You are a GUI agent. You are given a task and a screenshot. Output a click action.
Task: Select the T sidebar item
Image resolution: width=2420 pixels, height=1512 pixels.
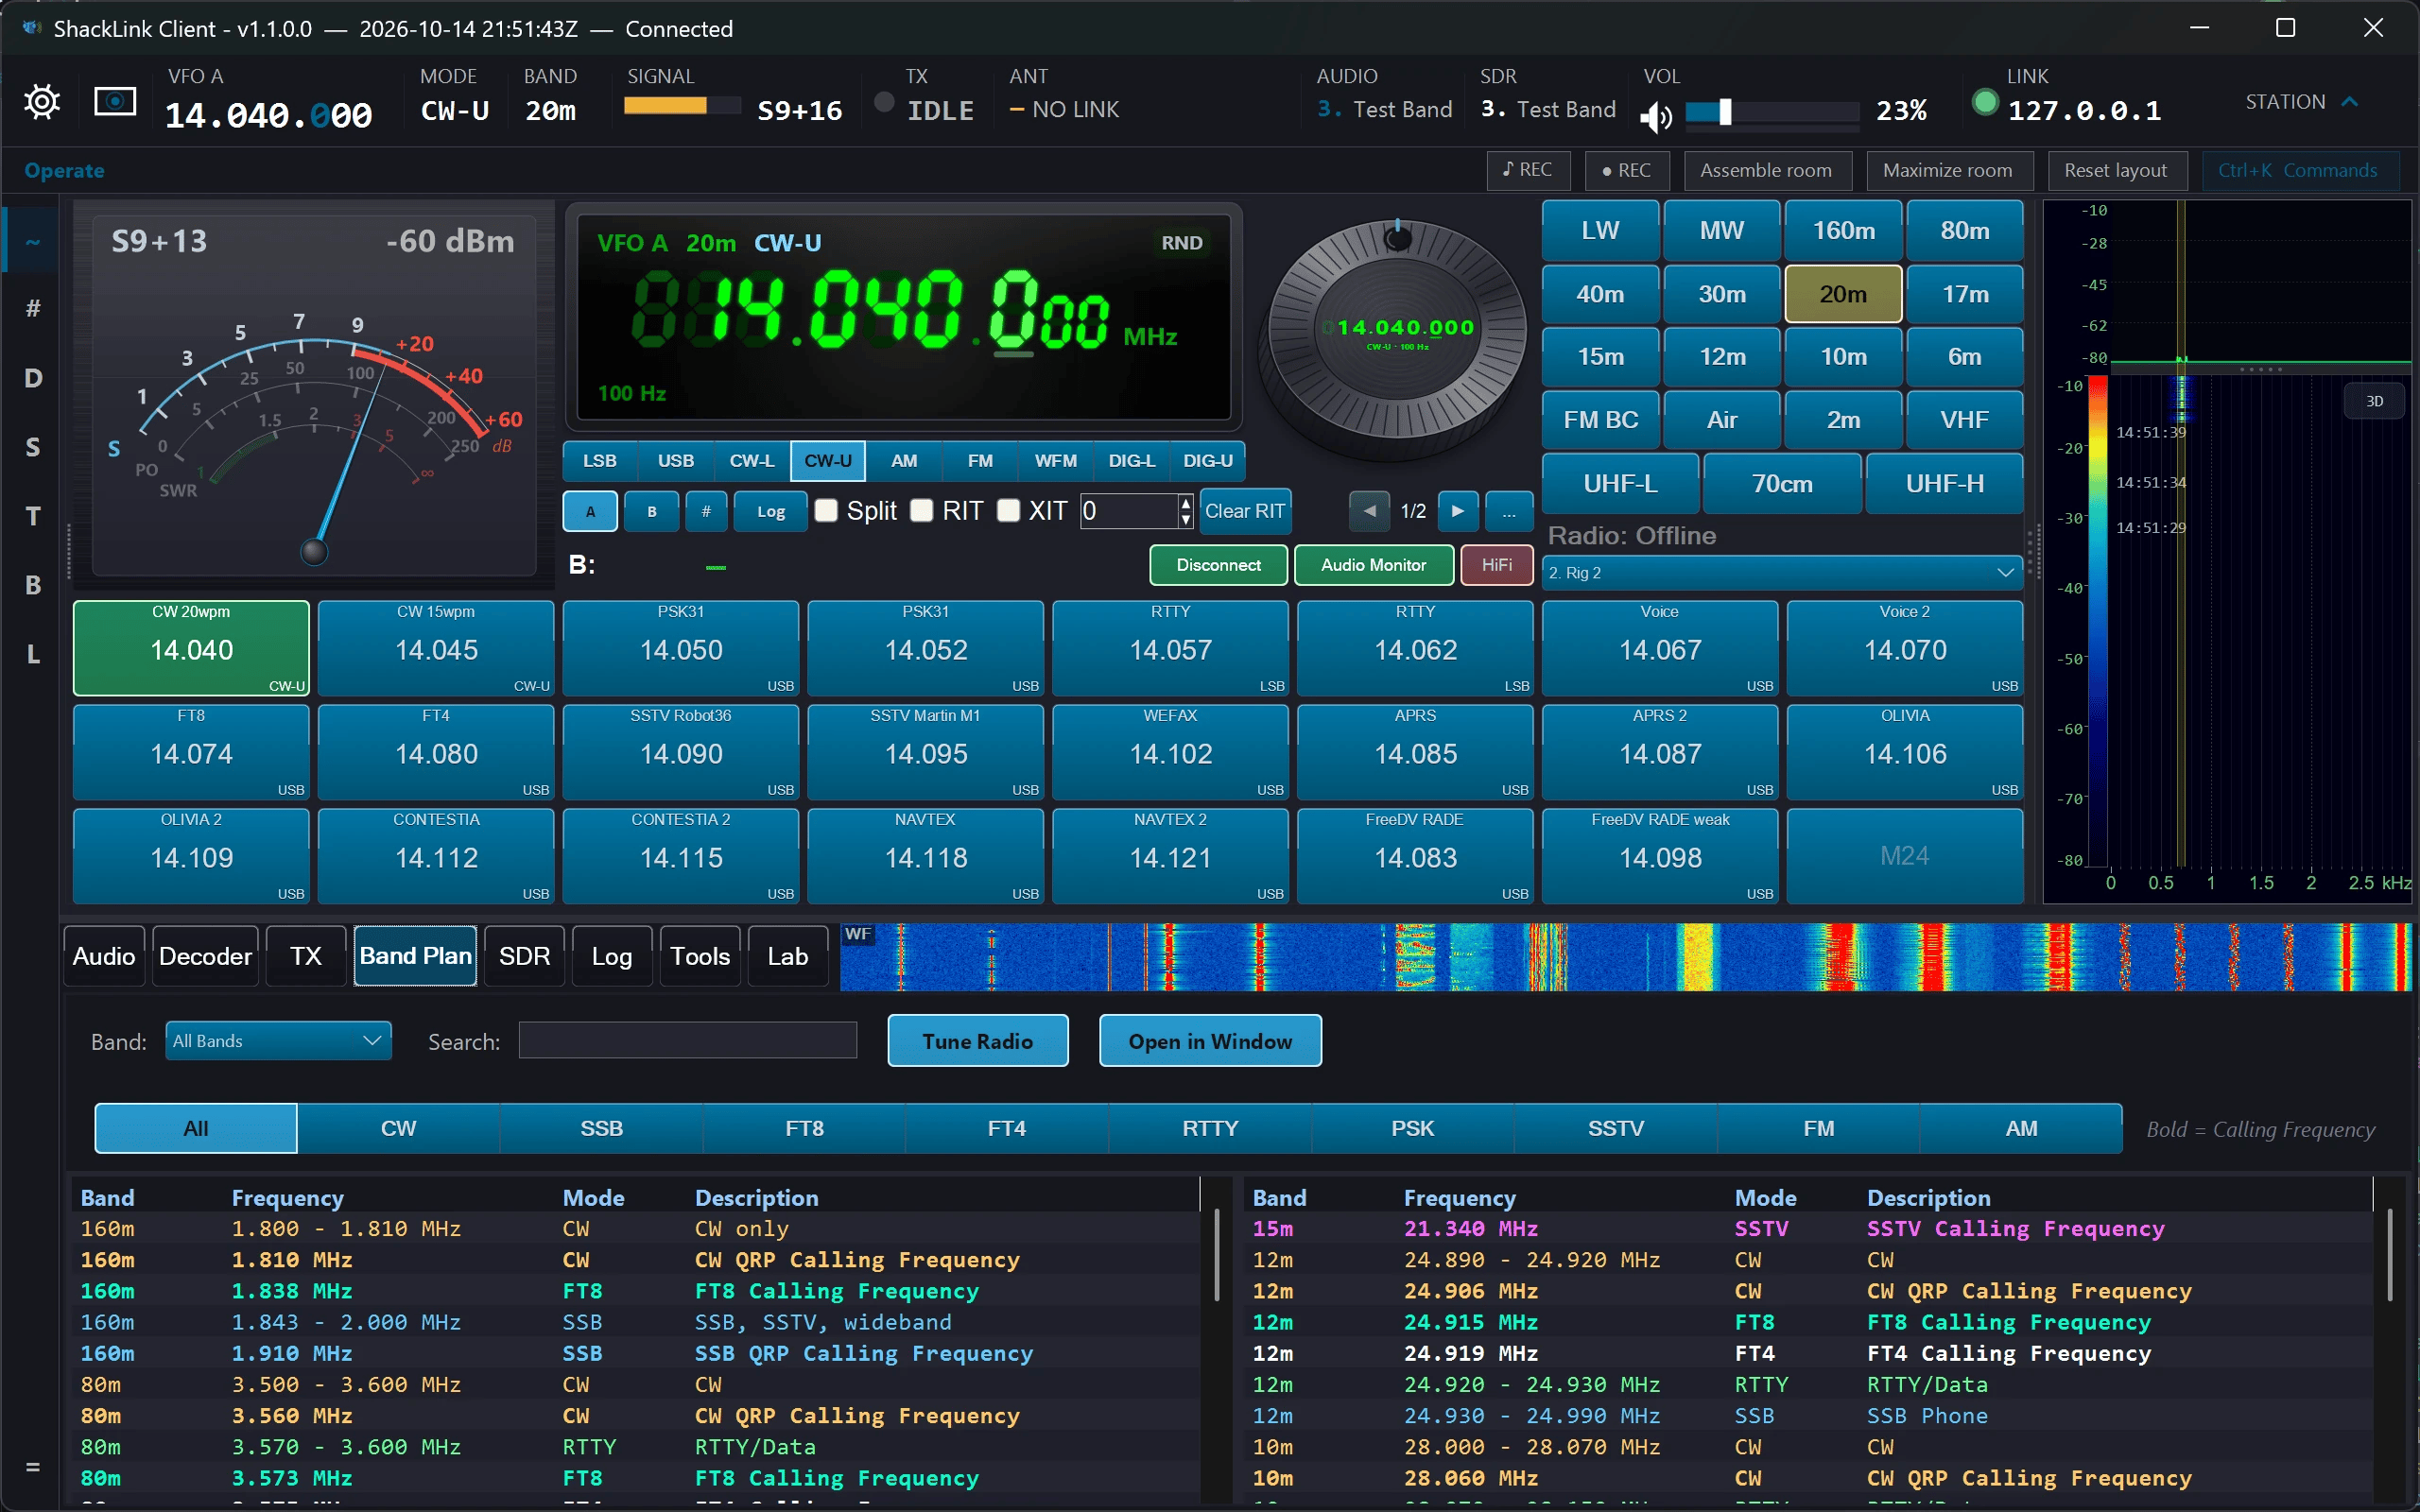(x=33, y=516)
